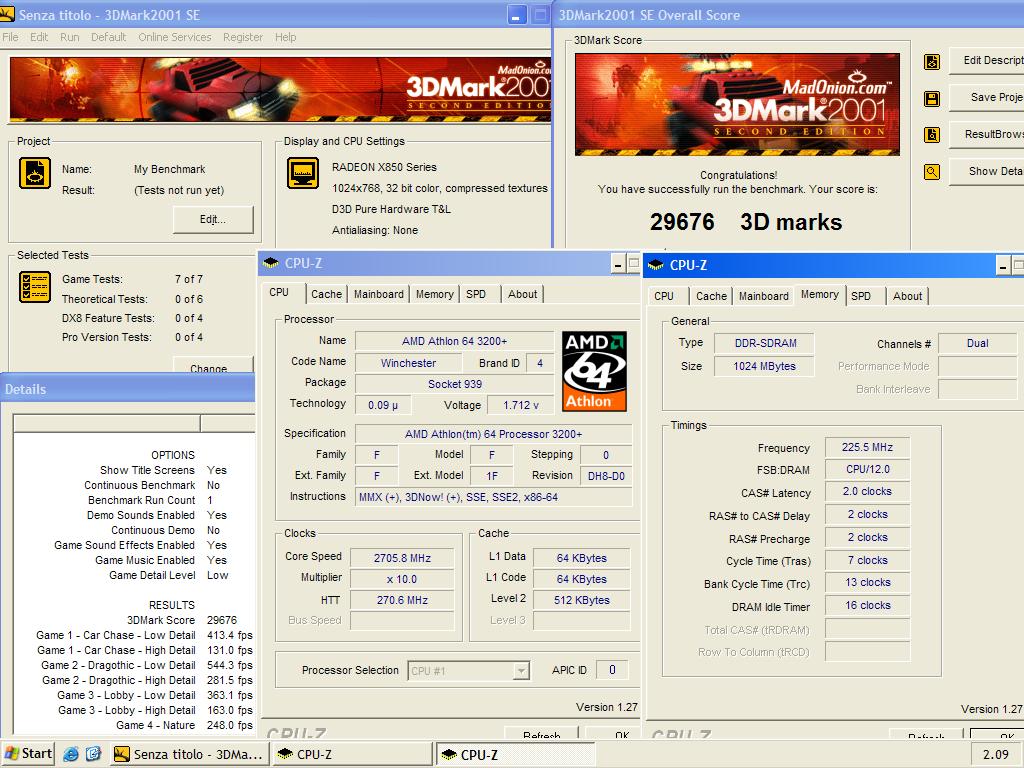Click the Save Project button

(986, 97)
